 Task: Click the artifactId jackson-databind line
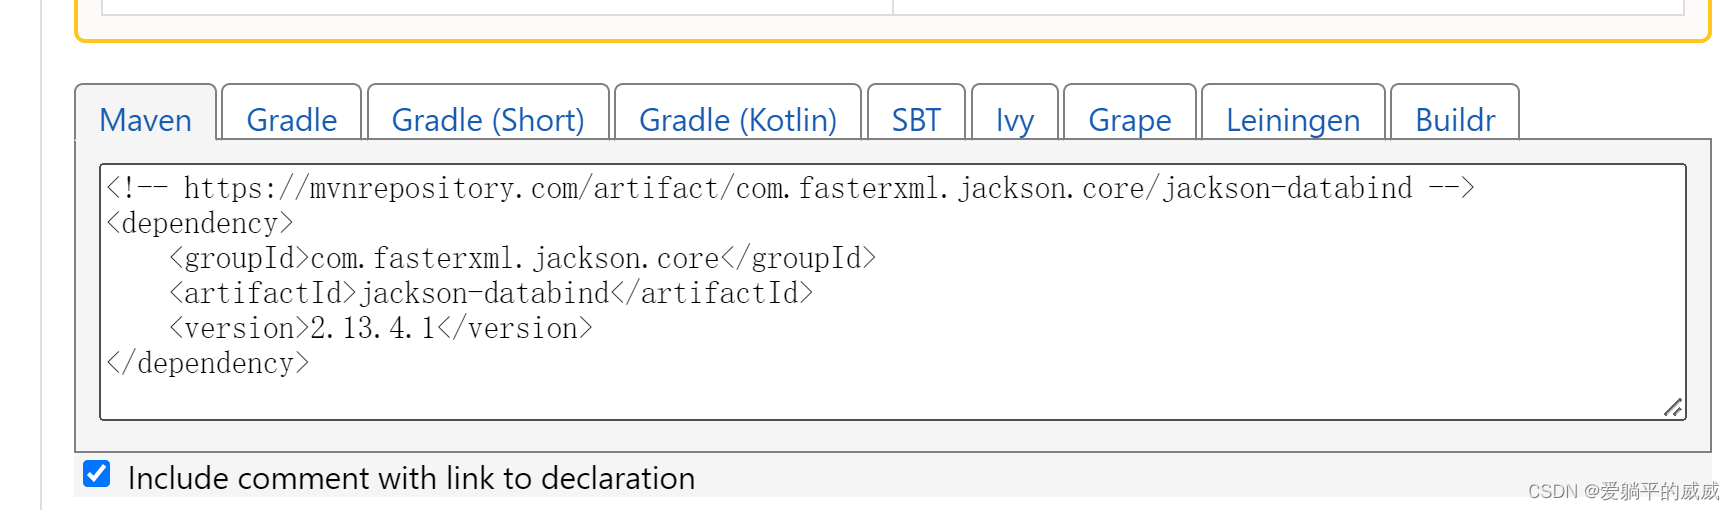[x=491, y=293]
